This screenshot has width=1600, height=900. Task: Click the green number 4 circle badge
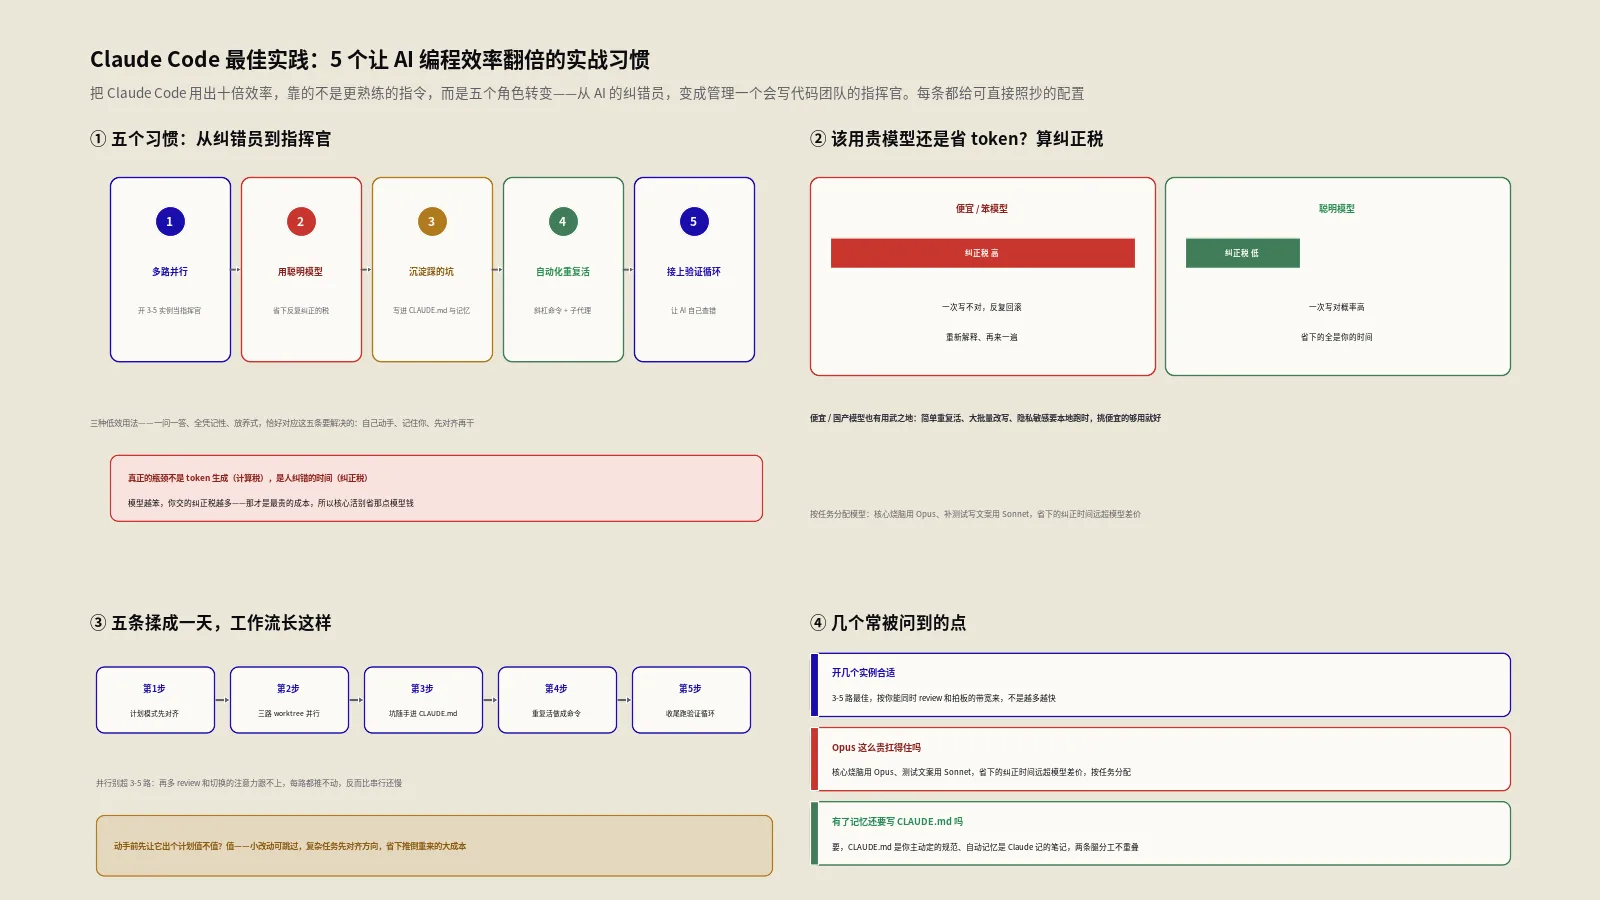click(x=563, y=222)
